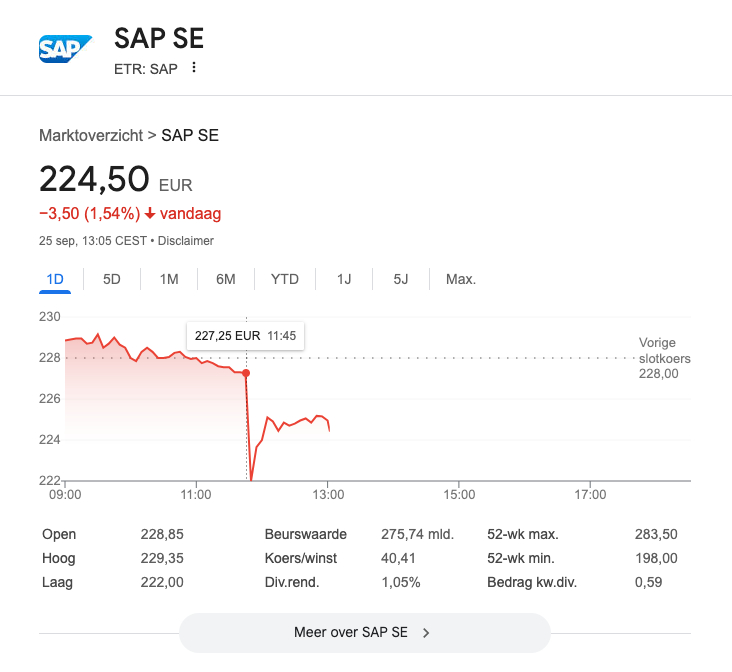Show the 1M chart range
Image resolution: width=732 pixels, height=672 pixels.
click(x=169, y=279)
